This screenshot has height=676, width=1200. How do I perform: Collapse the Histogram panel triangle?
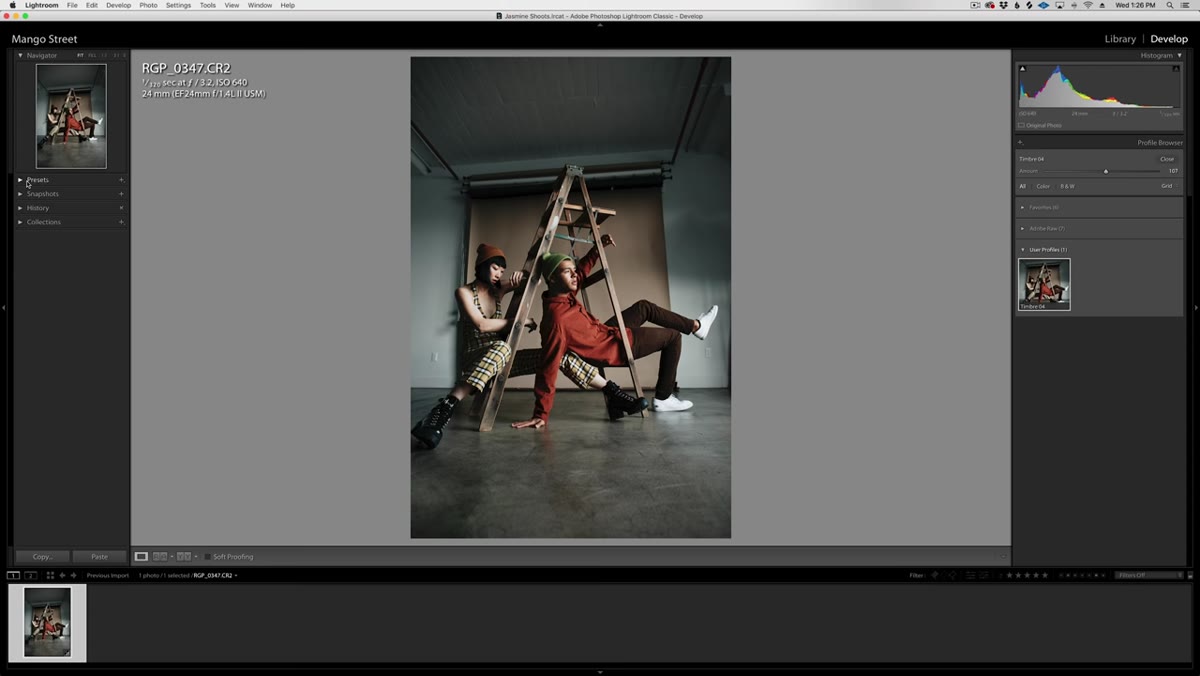(x=1178, y=55)
